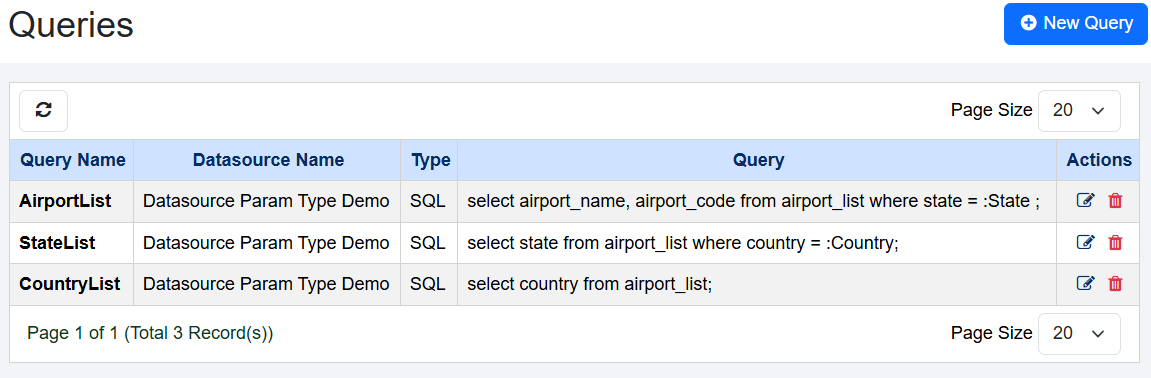Delete the AirportList query
The image size is (1151, 378).
[x=1115, y=200]
